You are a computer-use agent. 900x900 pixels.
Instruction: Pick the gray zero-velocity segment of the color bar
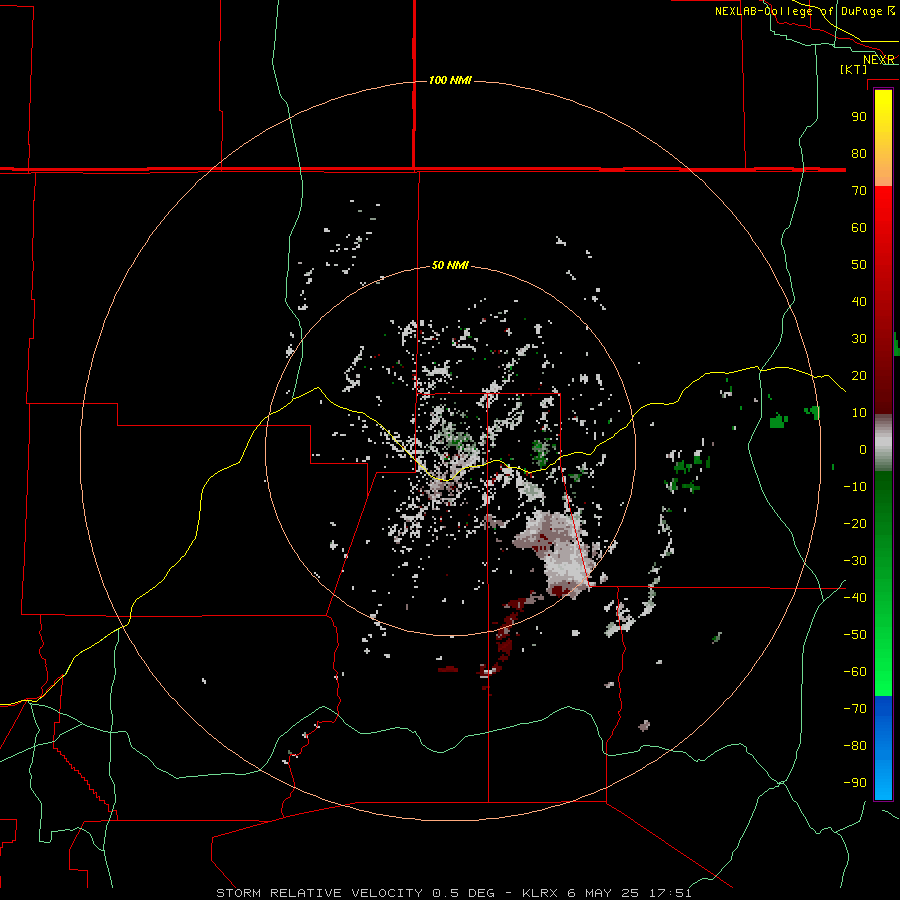pos(883,443)
